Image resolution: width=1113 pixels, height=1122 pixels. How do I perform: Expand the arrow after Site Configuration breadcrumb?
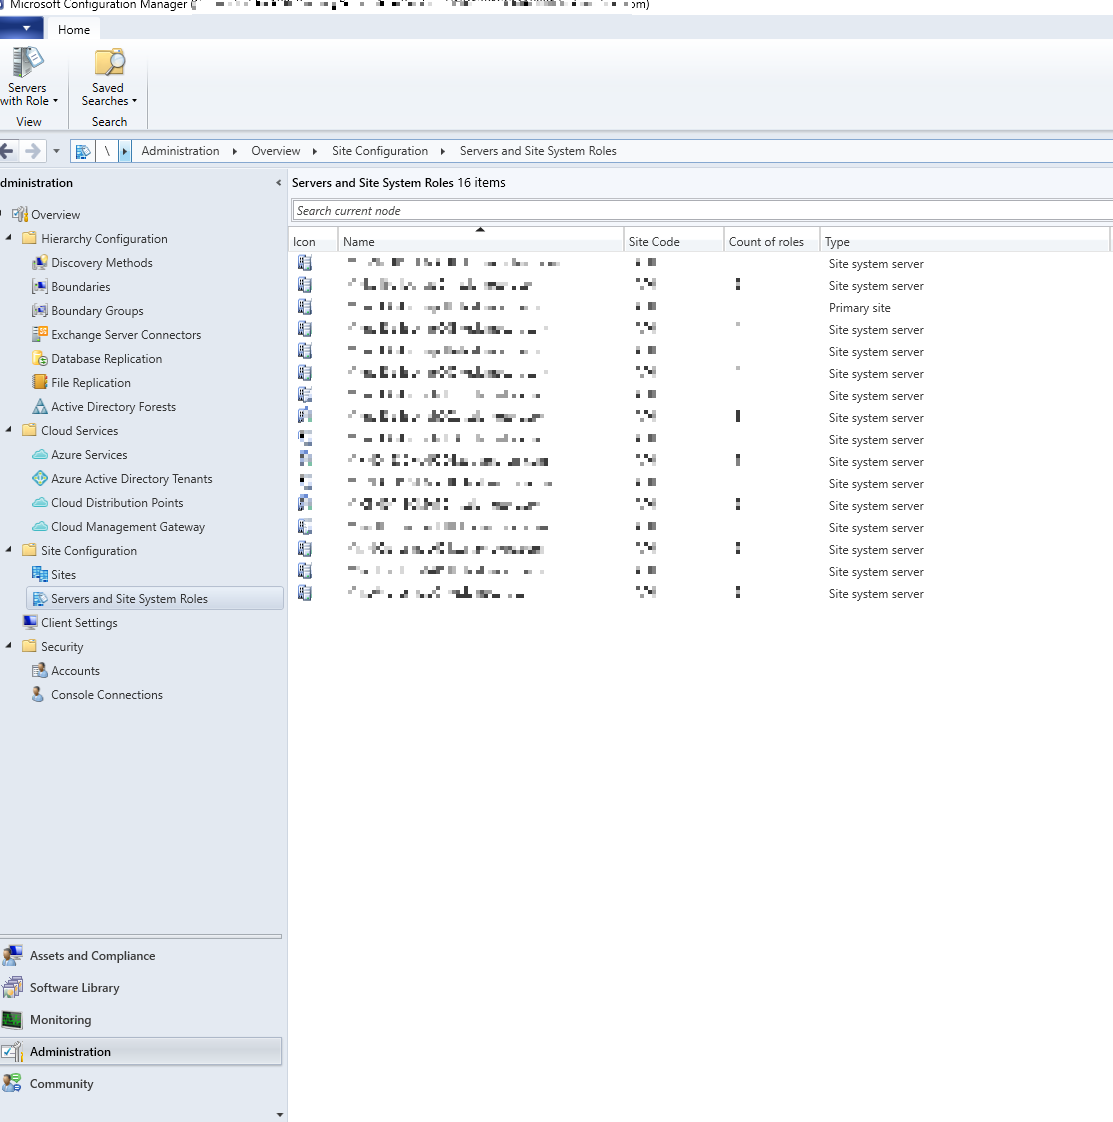click(x=443, y=151)
